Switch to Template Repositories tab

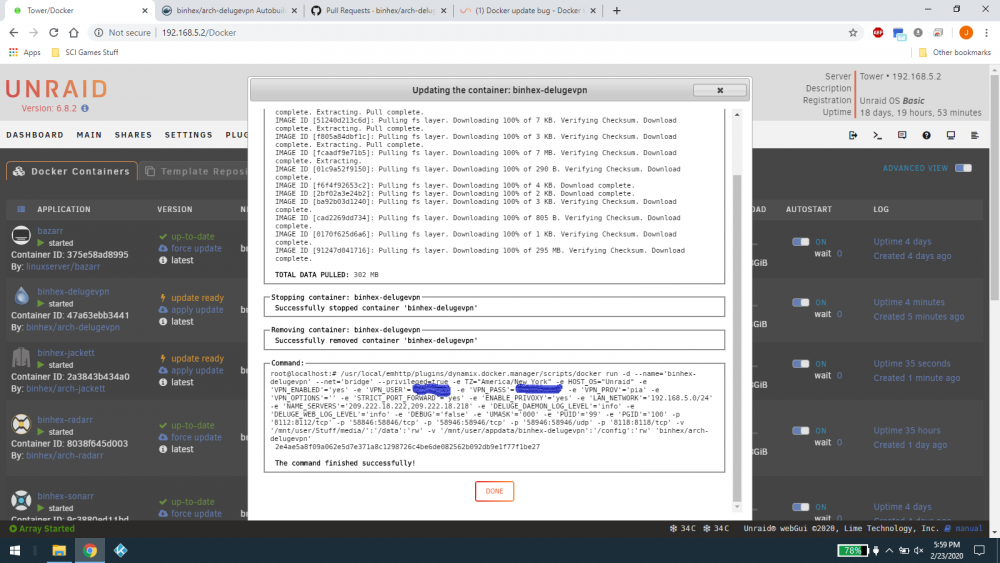click(x=195, y=171)
